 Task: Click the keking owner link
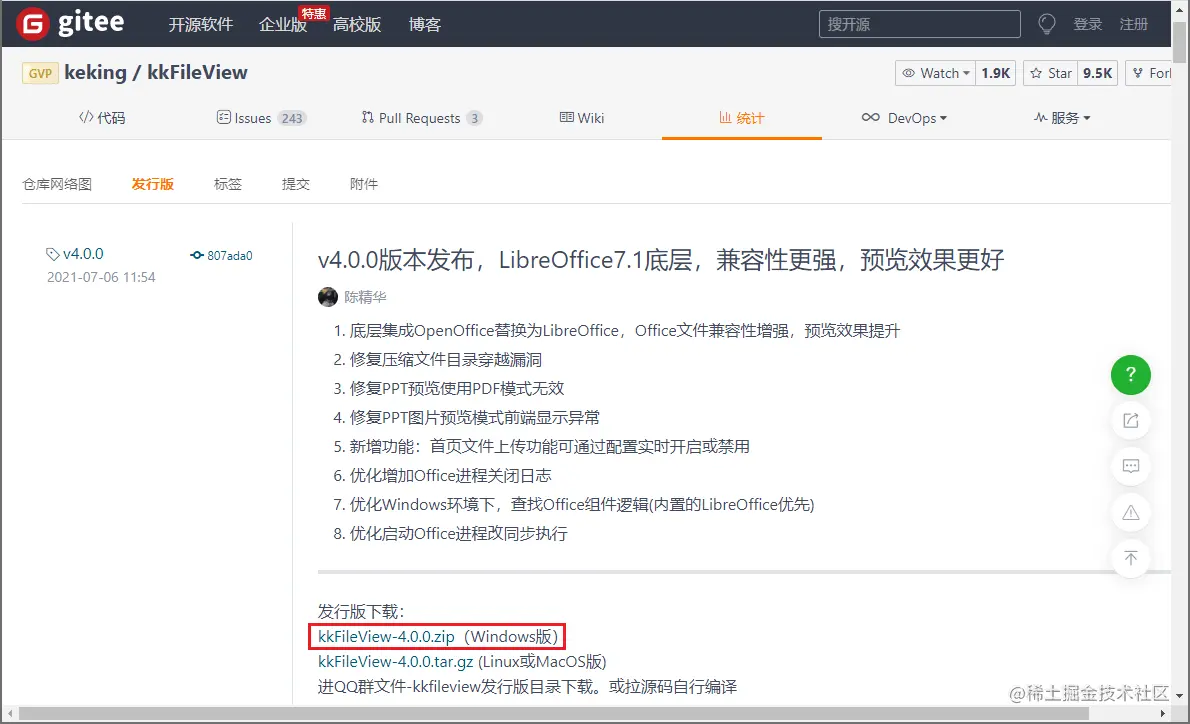pos(95,73)
